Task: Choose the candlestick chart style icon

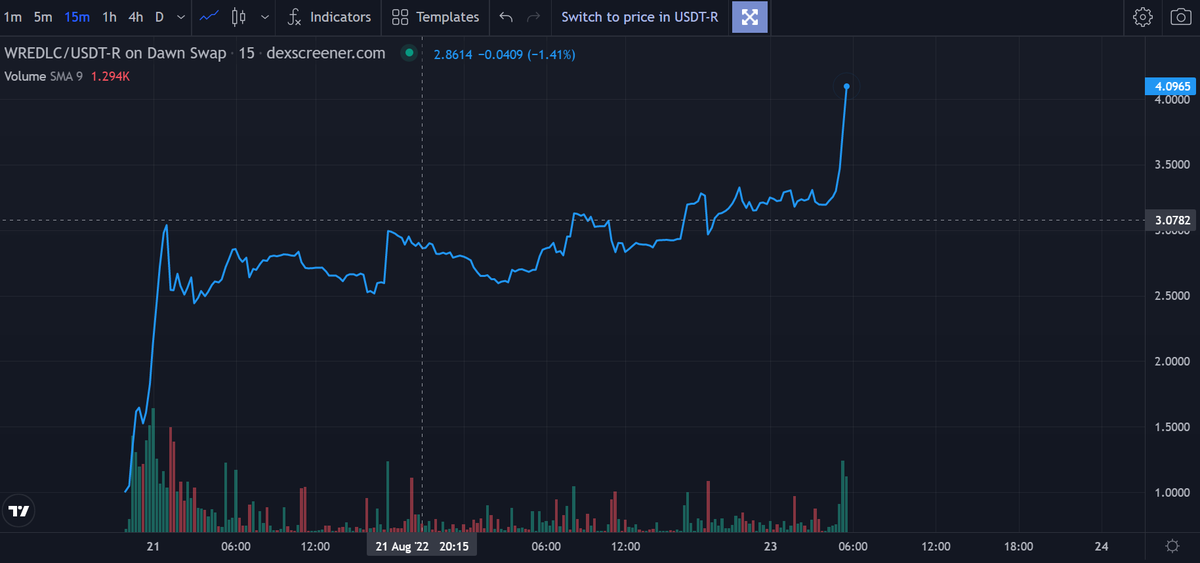Action: point(238,17)
